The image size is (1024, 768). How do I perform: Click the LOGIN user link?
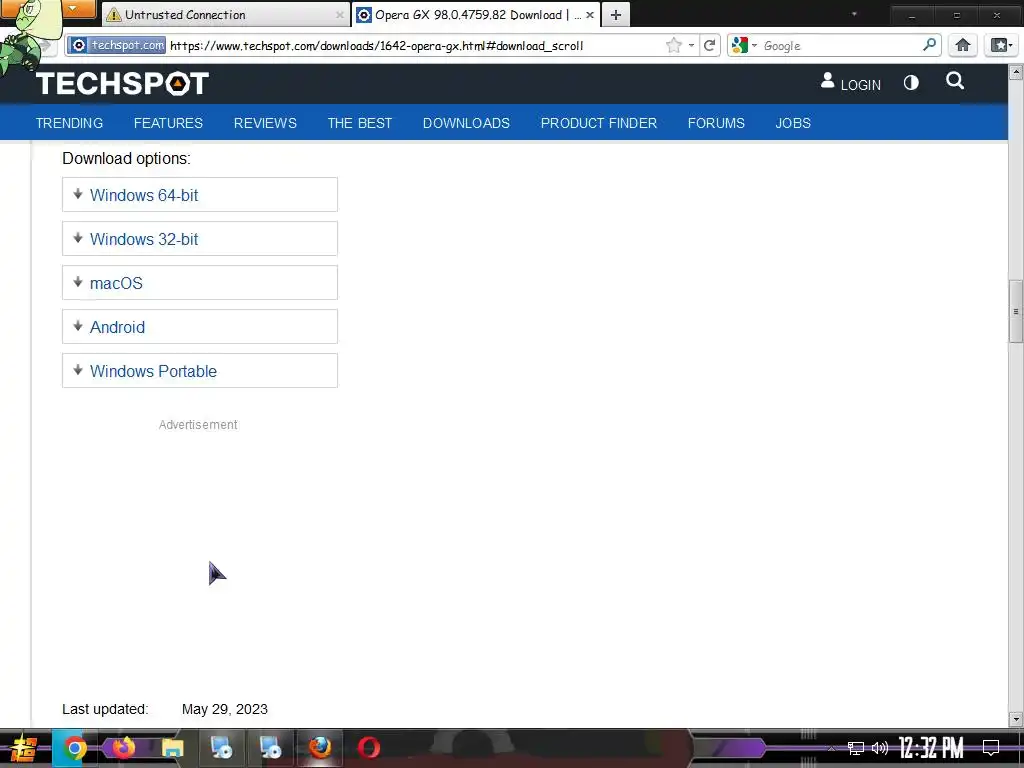[x=851, y=83]
